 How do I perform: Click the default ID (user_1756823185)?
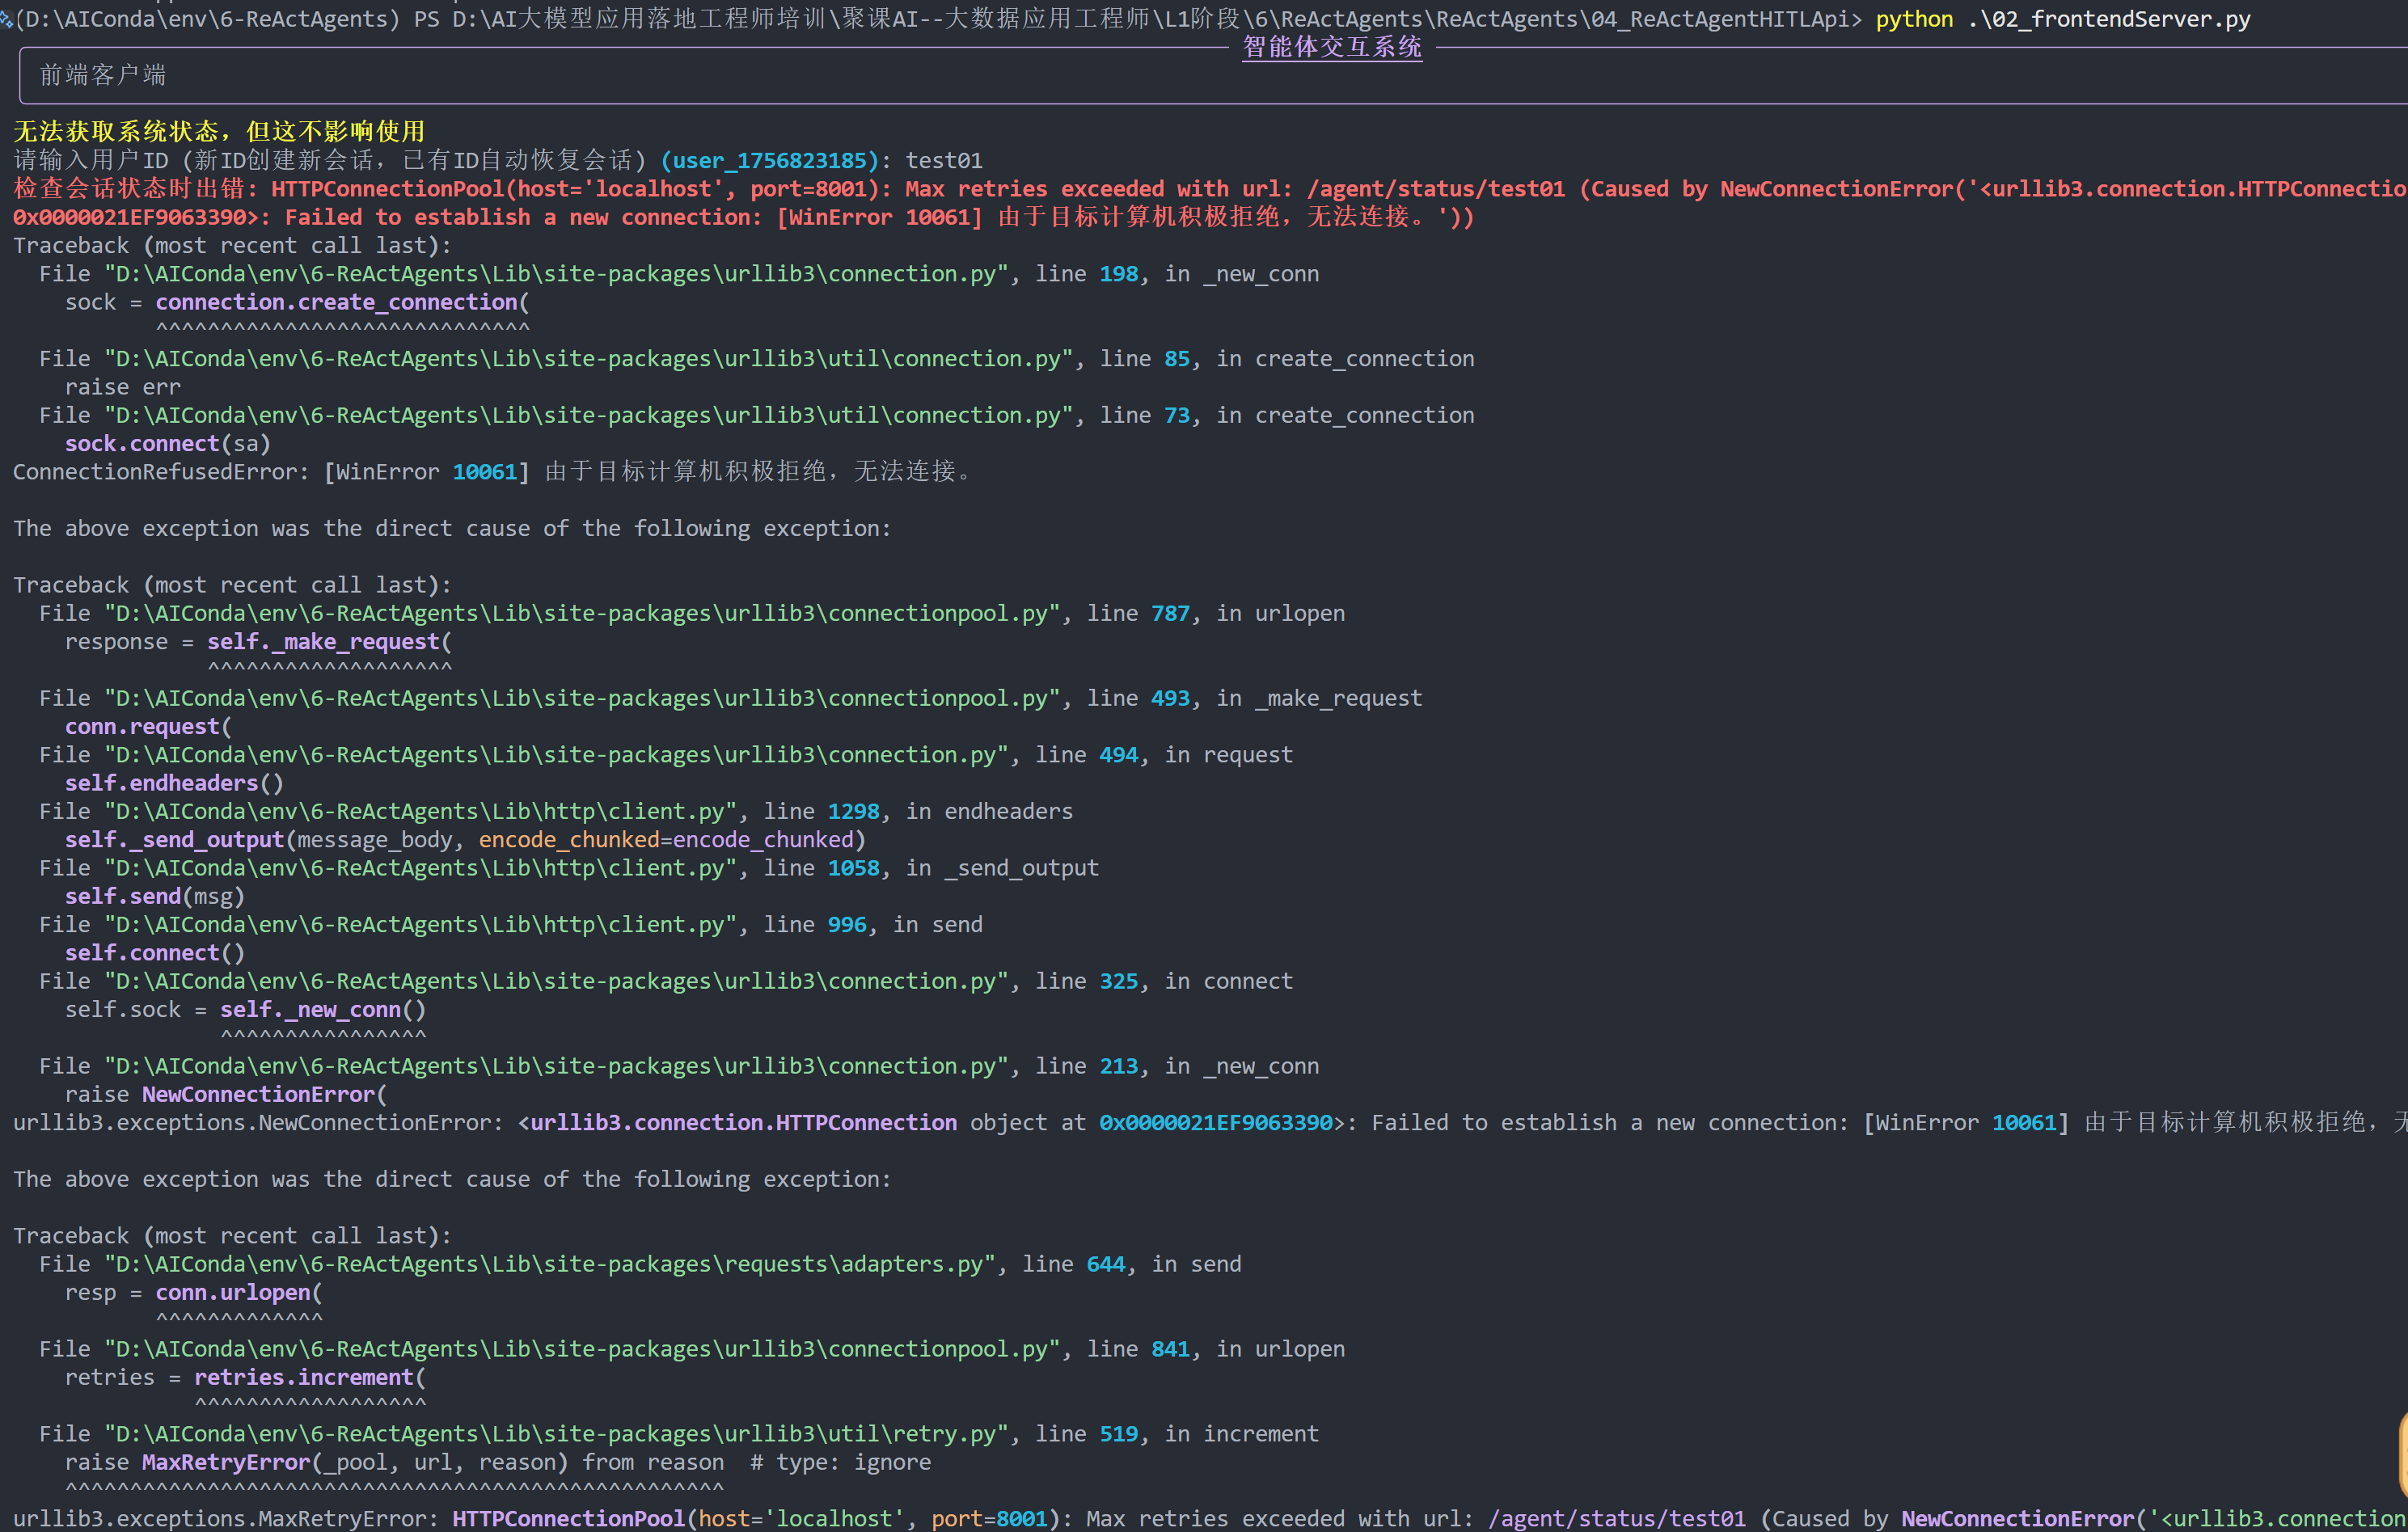click(x=769, y=161)
